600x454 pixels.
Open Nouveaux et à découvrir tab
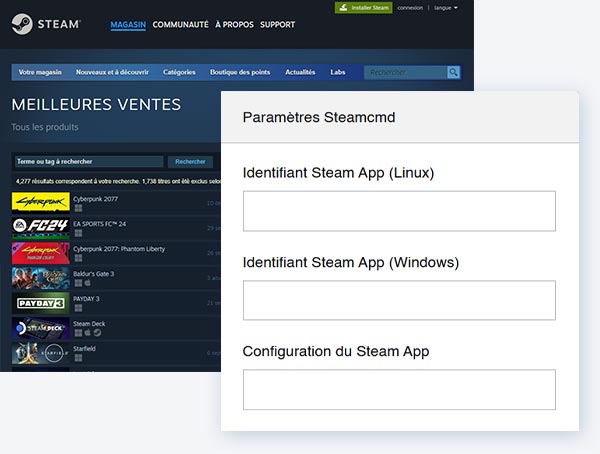point(112,72)
